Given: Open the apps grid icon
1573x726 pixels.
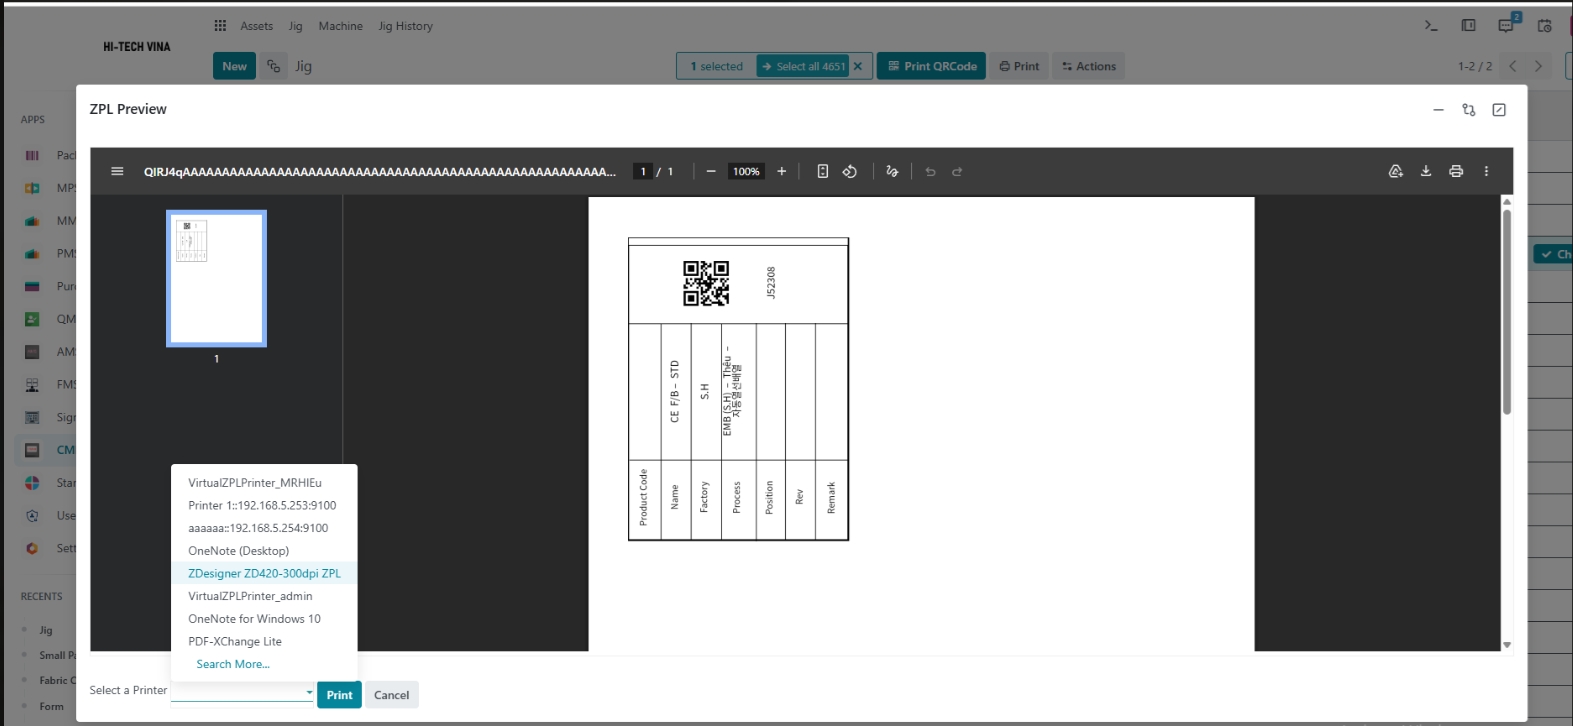Looking at the screenshot, I should pos(220,26).
